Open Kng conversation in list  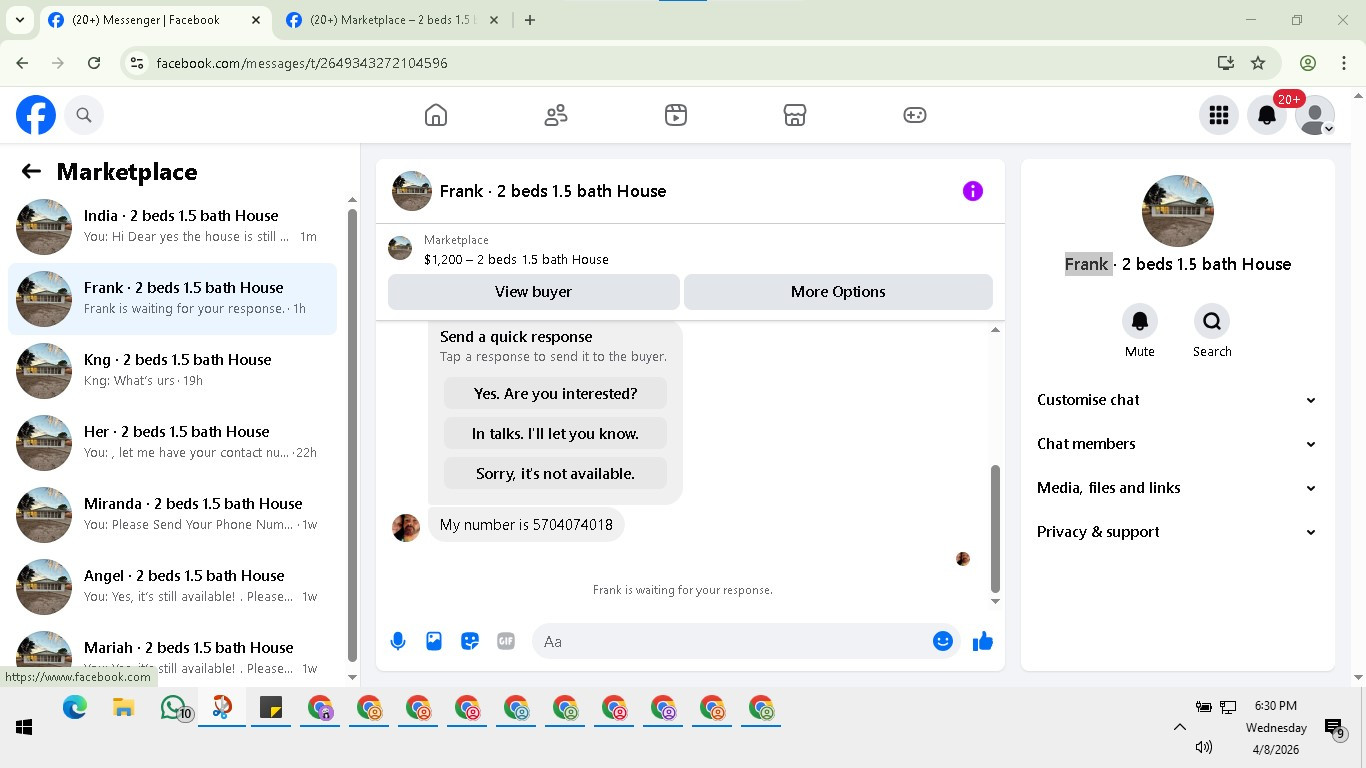(172, 371)
